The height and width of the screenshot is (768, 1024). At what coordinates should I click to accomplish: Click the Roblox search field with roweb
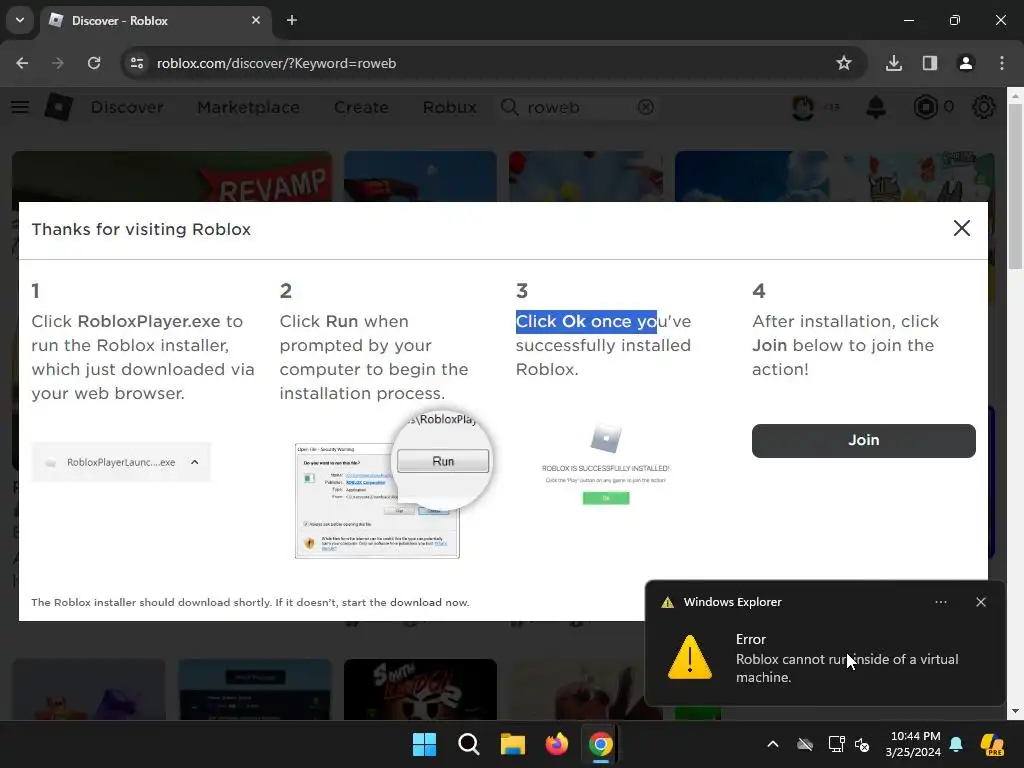[578, 107]
